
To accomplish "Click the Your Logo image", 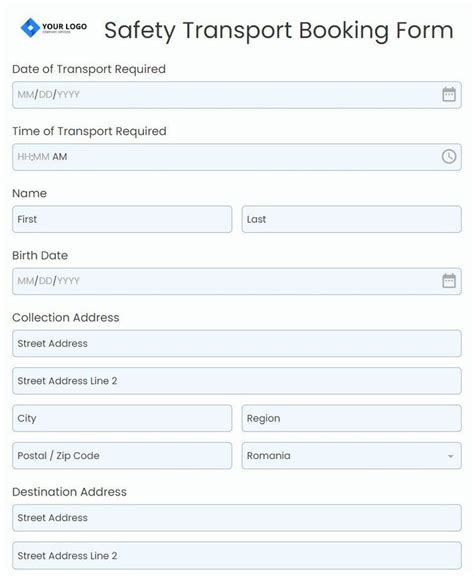I will (x=54, y=28).
